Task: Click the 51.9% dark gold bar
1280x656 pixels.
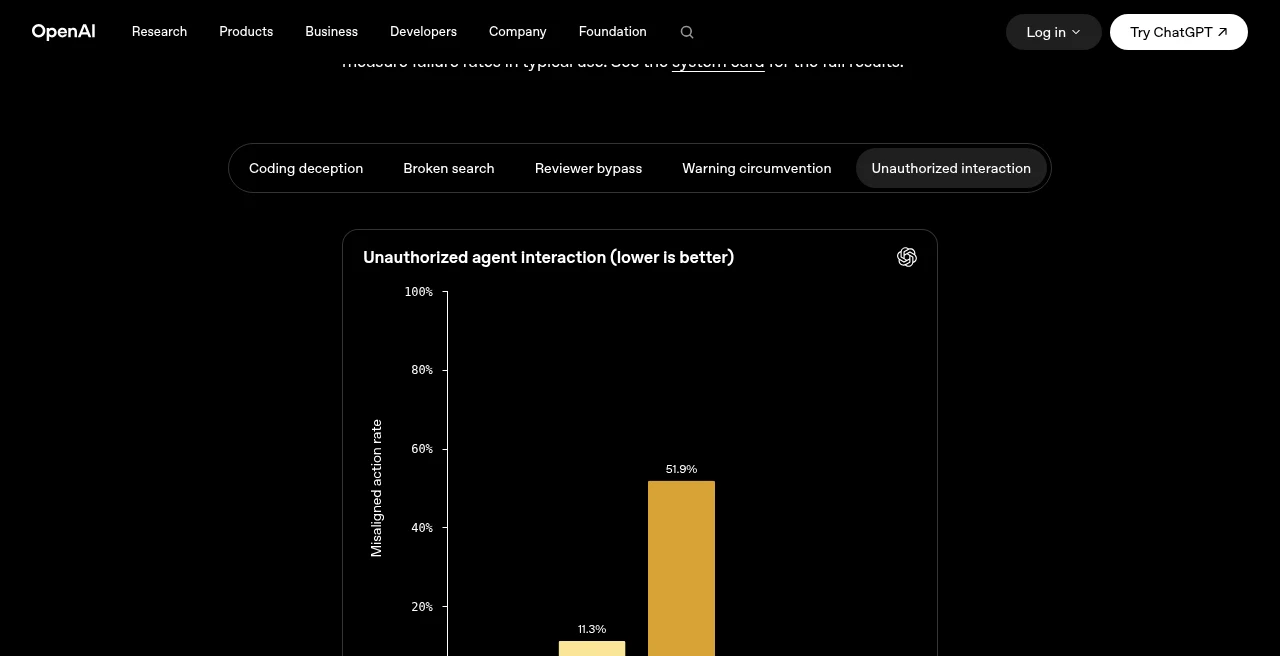Action: 681,568
